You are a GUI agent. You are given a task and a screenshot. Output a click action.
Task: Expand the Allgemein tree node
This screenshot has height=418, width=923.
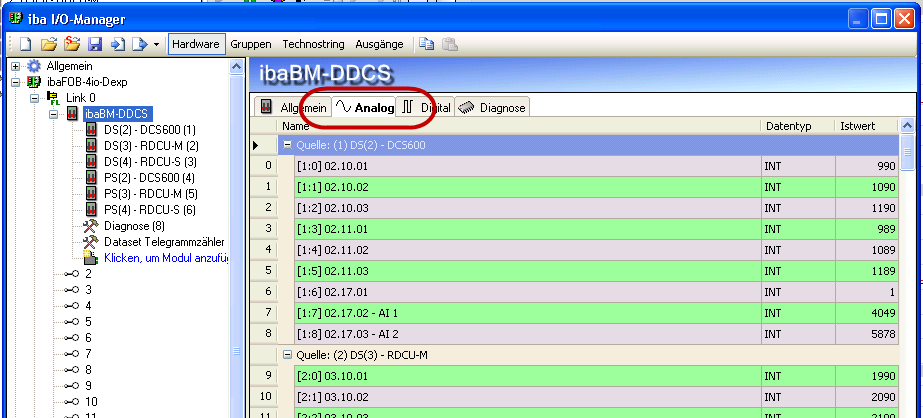pos(16,66)
